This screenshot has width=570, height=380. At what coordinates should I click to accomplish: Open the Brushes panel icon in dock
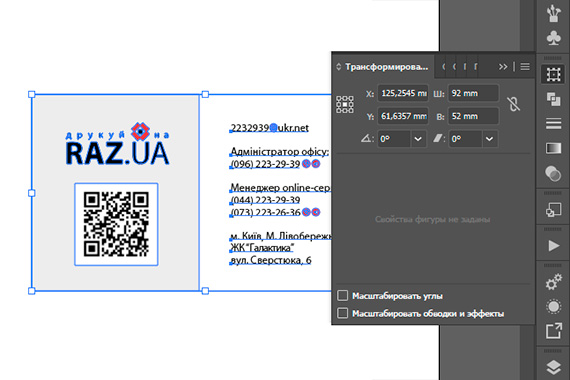coord(553,13)
